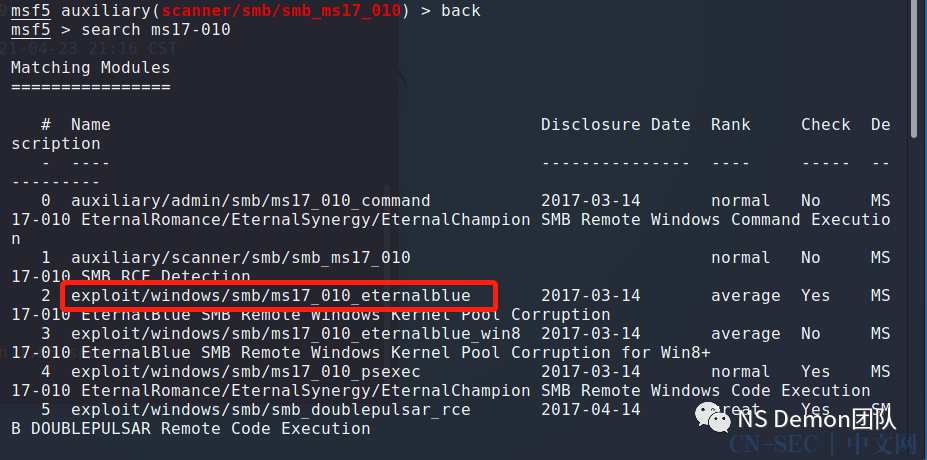The image size is (927, 460).
Task: Click the red scanner/smb/smb_ms17_010 prompt text
Action: [x=281, y=11]
